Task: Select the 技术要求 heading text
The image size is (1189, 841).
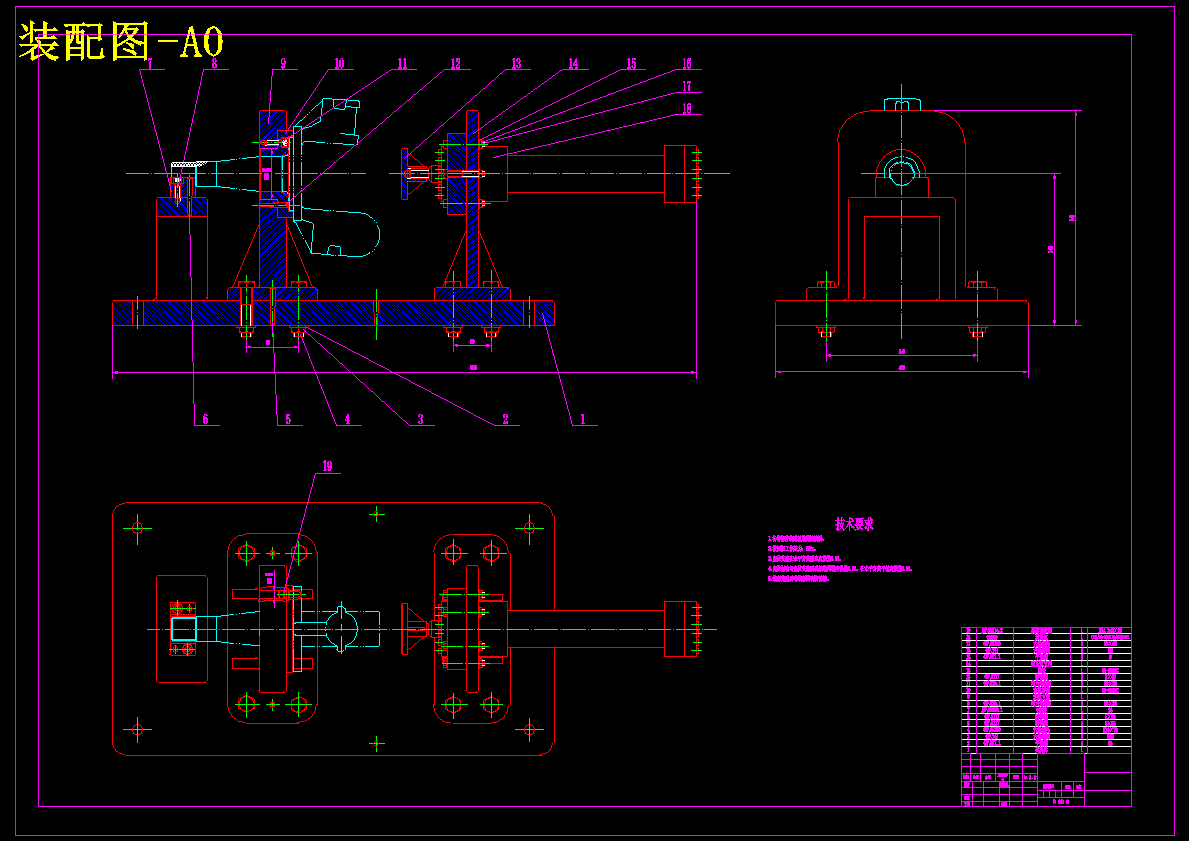Action: click(x=855, y=524)
